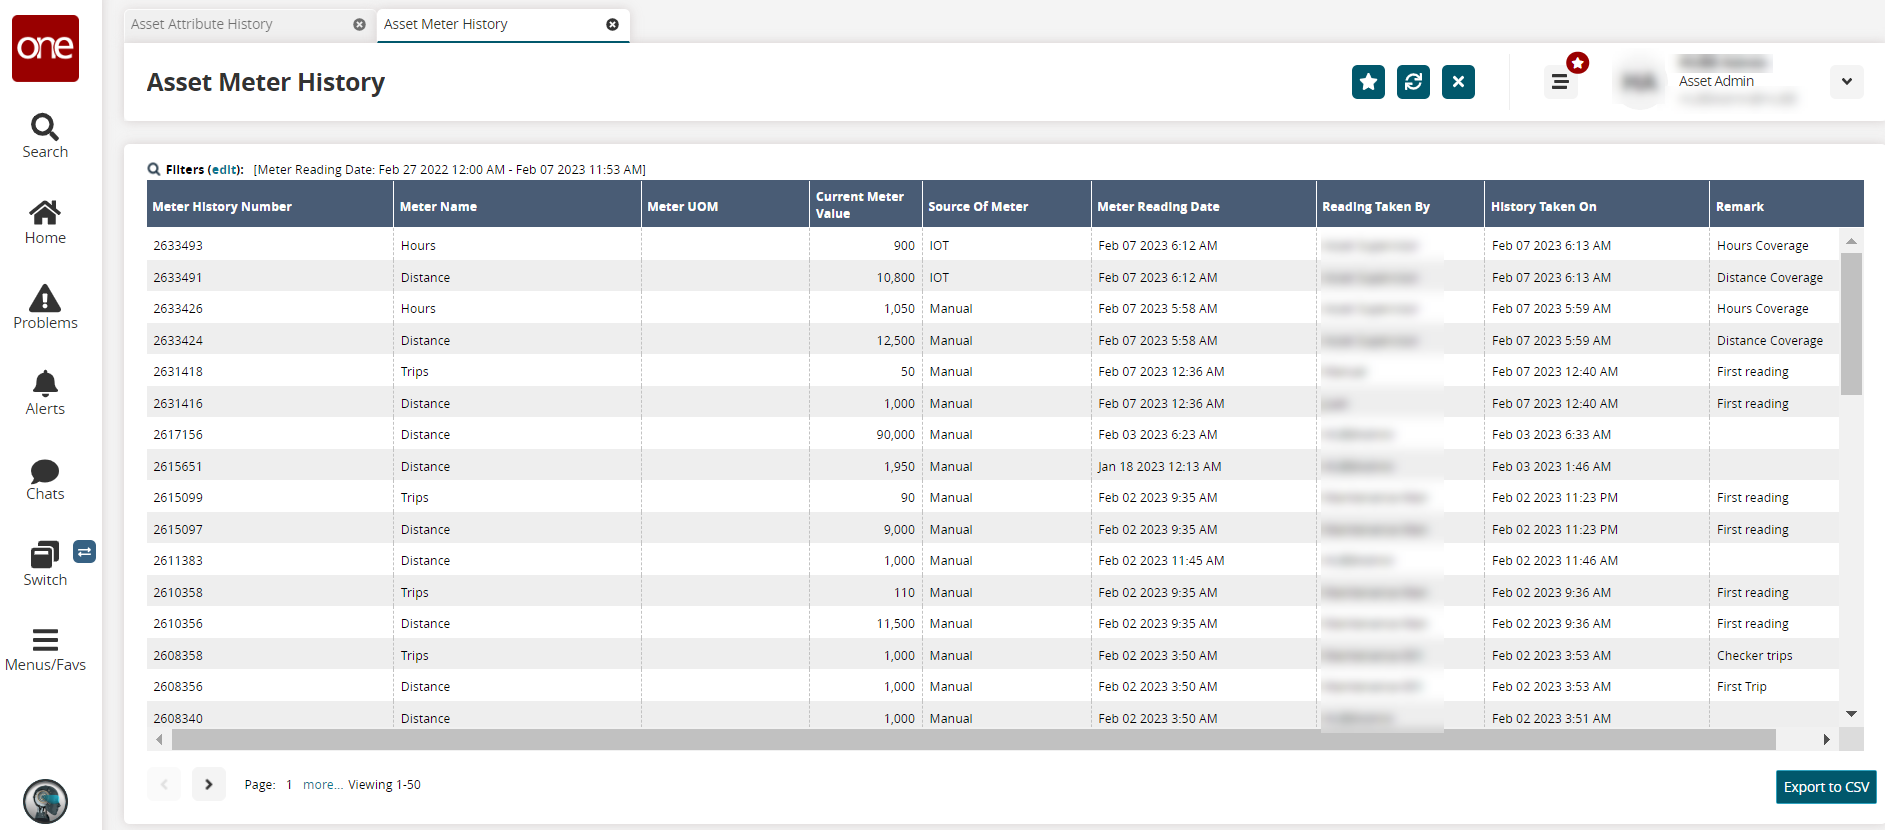Screen dimensions: 1885x830
Task: Select meter history number 2615099
Action: (x=178, y=498)
